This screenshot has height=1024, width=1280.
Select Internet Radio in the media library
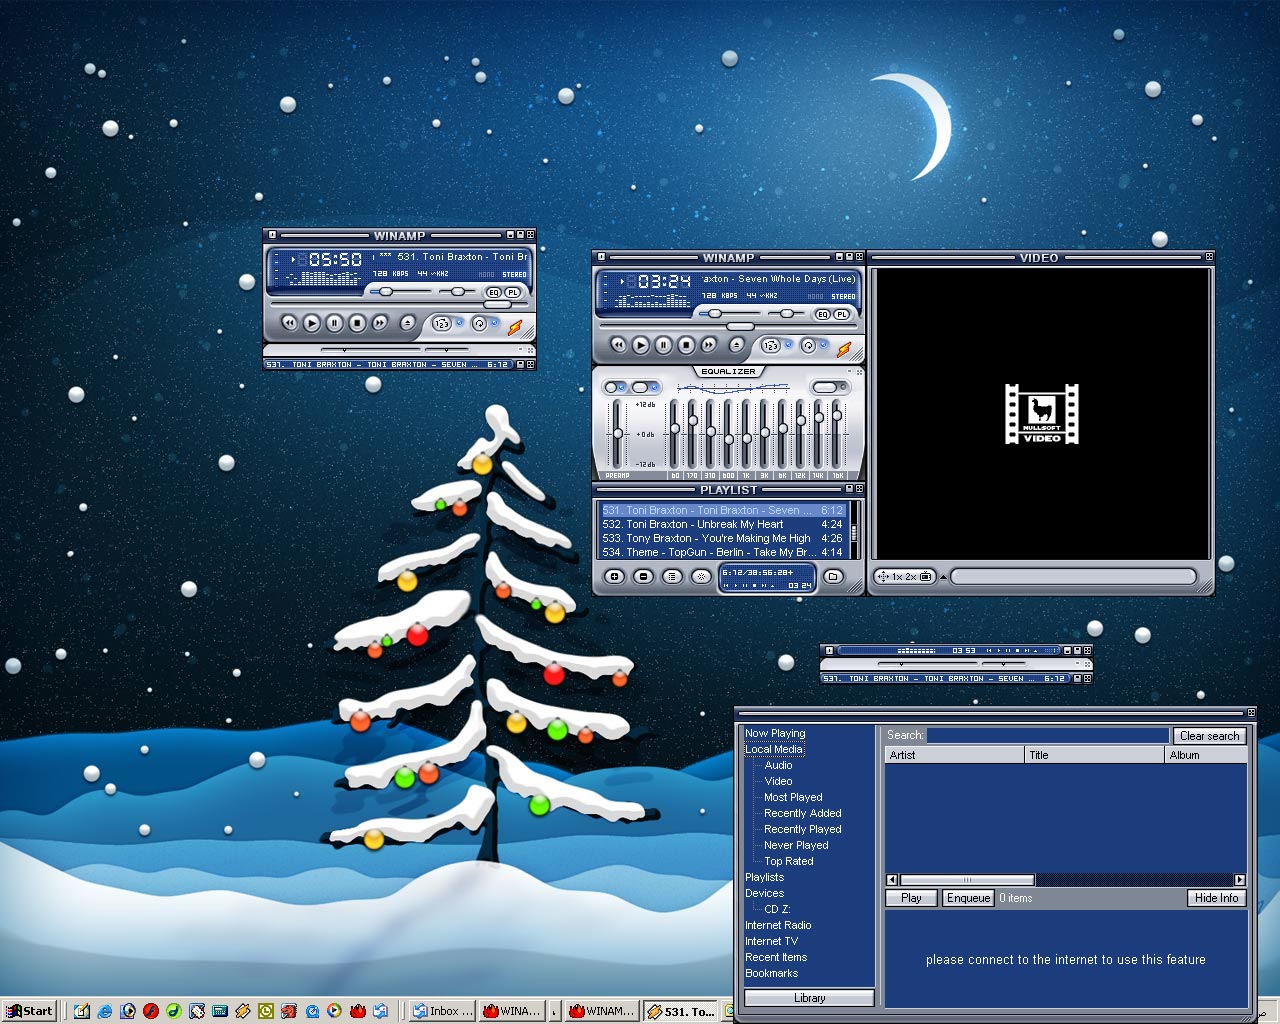click(777, 925)
